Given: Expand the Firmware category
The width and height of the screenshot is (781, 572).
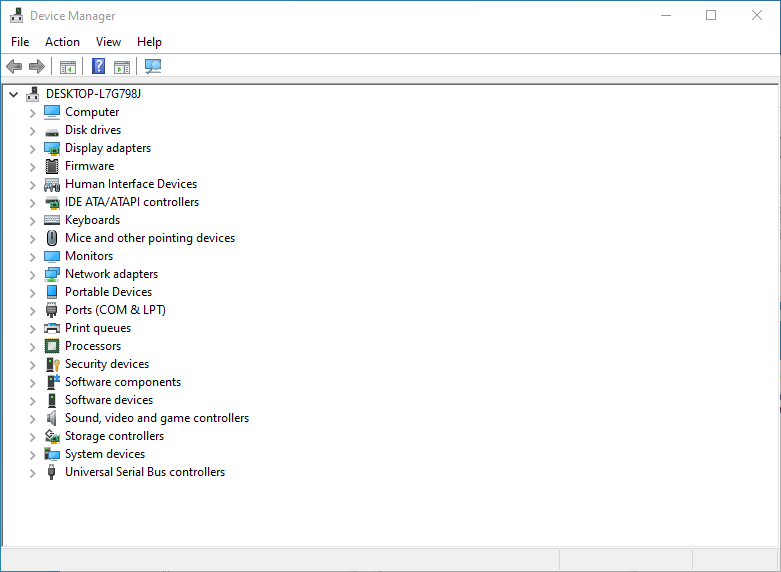Looking at the screenshot, I should click(x=32, y=167).
